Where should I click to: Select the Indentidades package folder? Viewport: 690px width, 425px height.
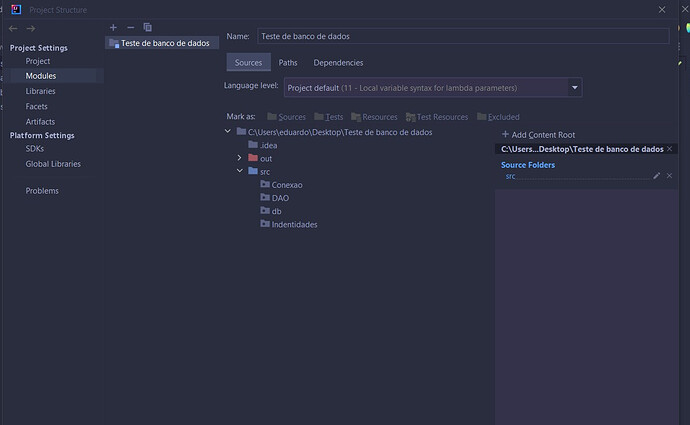(x=289, y=224)
